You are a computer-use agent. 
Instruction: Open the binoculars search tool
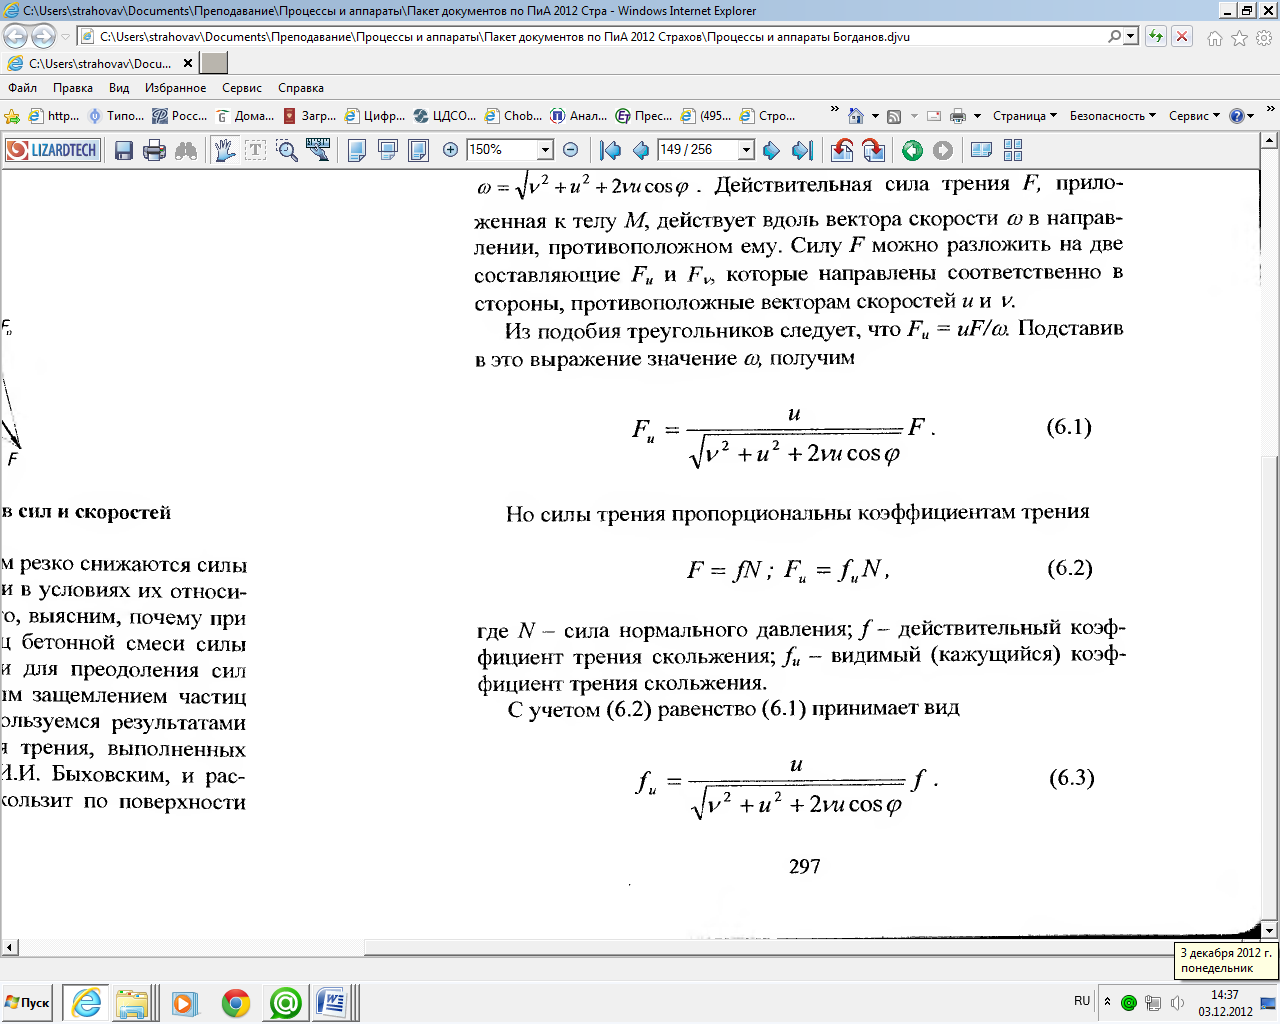(x=186, y=150)
